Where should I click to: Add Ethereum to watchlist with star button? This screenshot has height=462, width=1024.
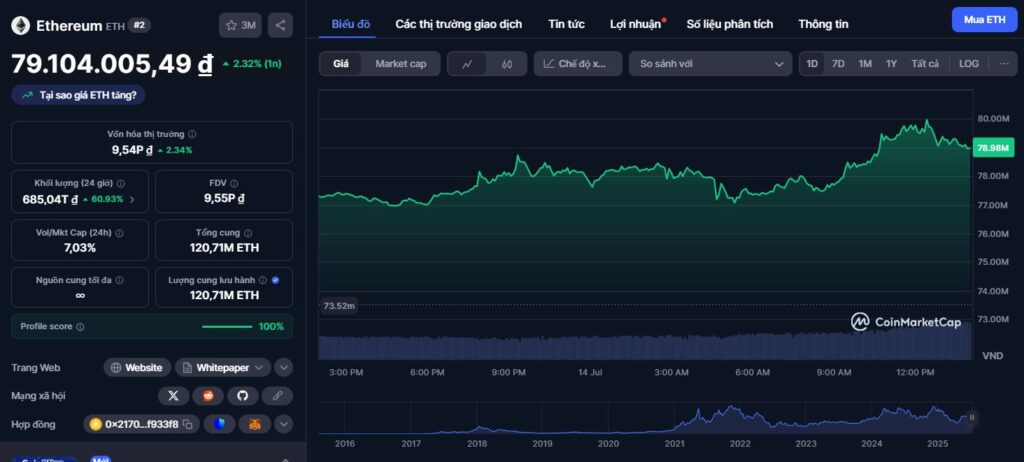point(240,25)
